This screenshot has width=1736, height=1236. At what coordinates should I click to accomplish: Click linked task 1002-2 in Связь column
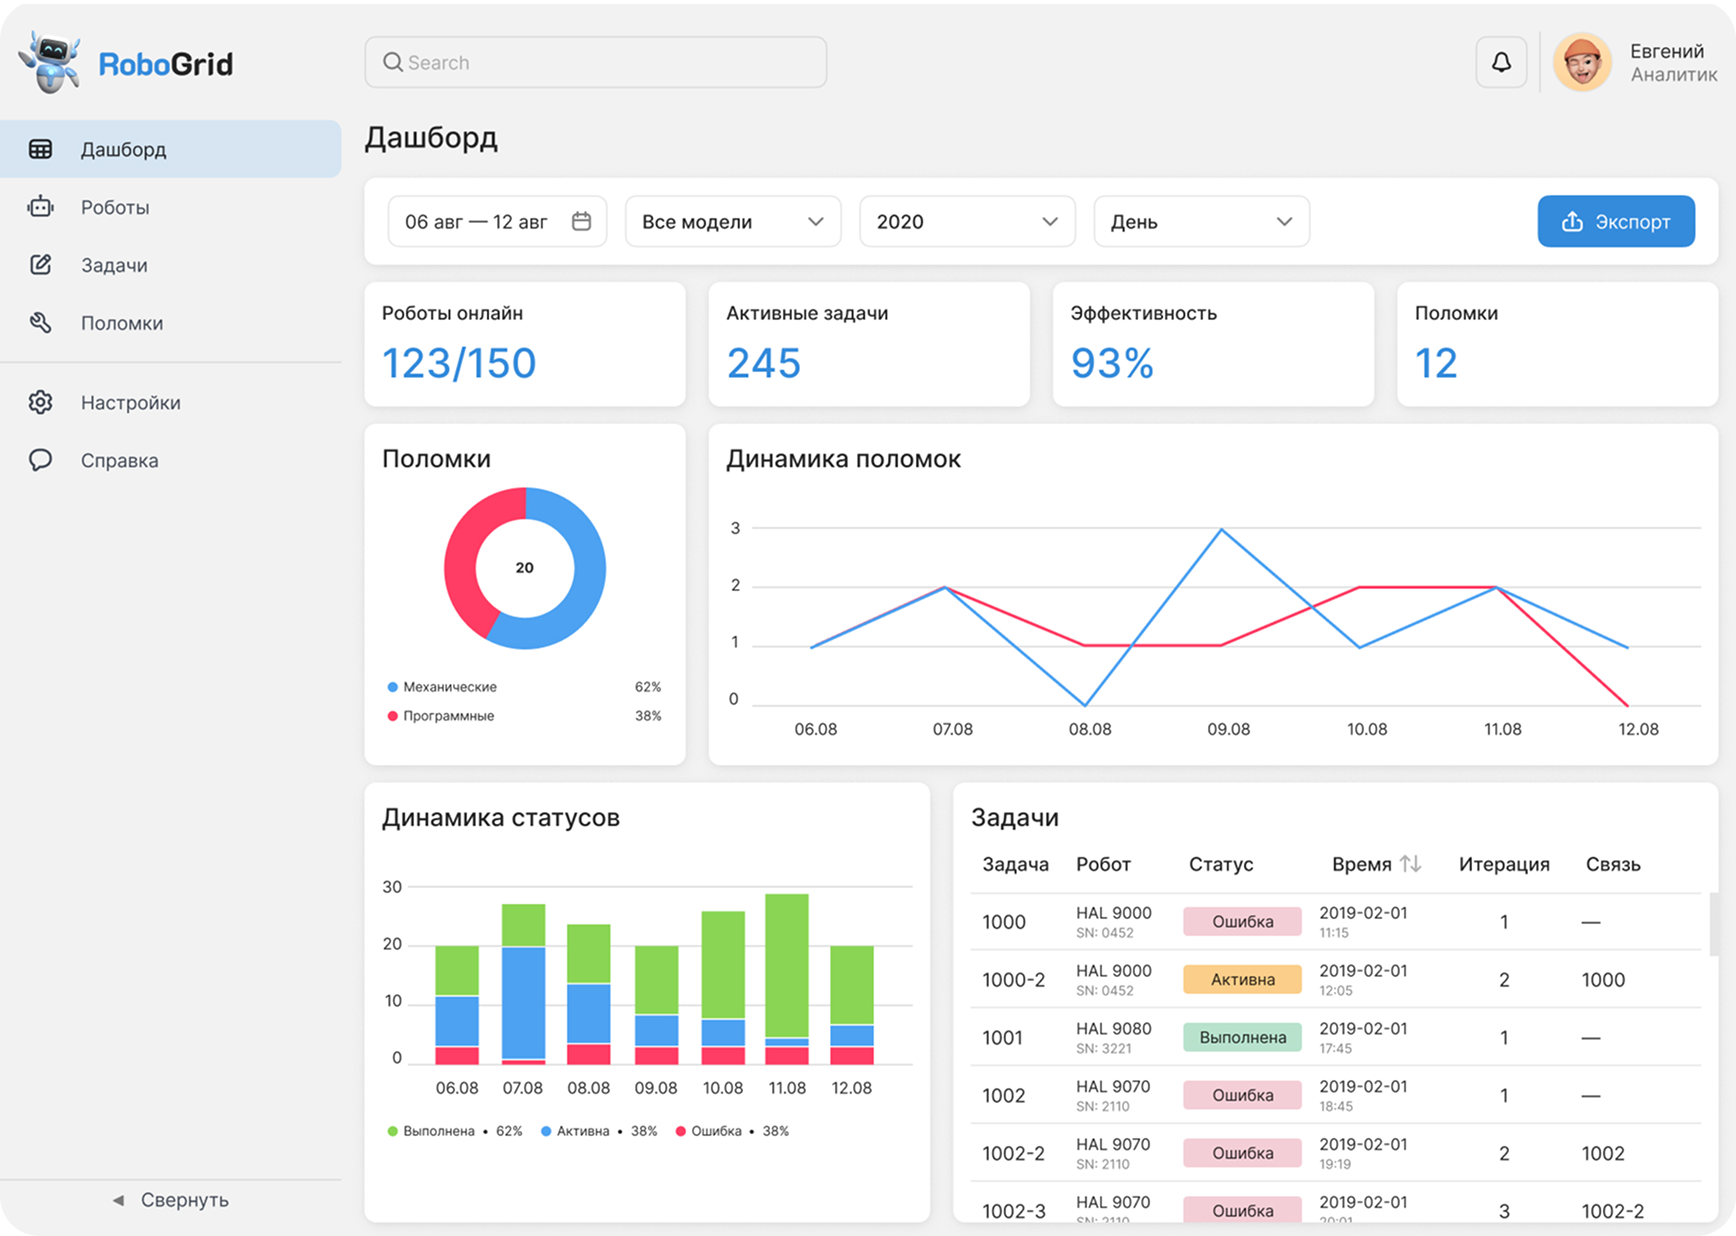[x=1613, y=1212]
